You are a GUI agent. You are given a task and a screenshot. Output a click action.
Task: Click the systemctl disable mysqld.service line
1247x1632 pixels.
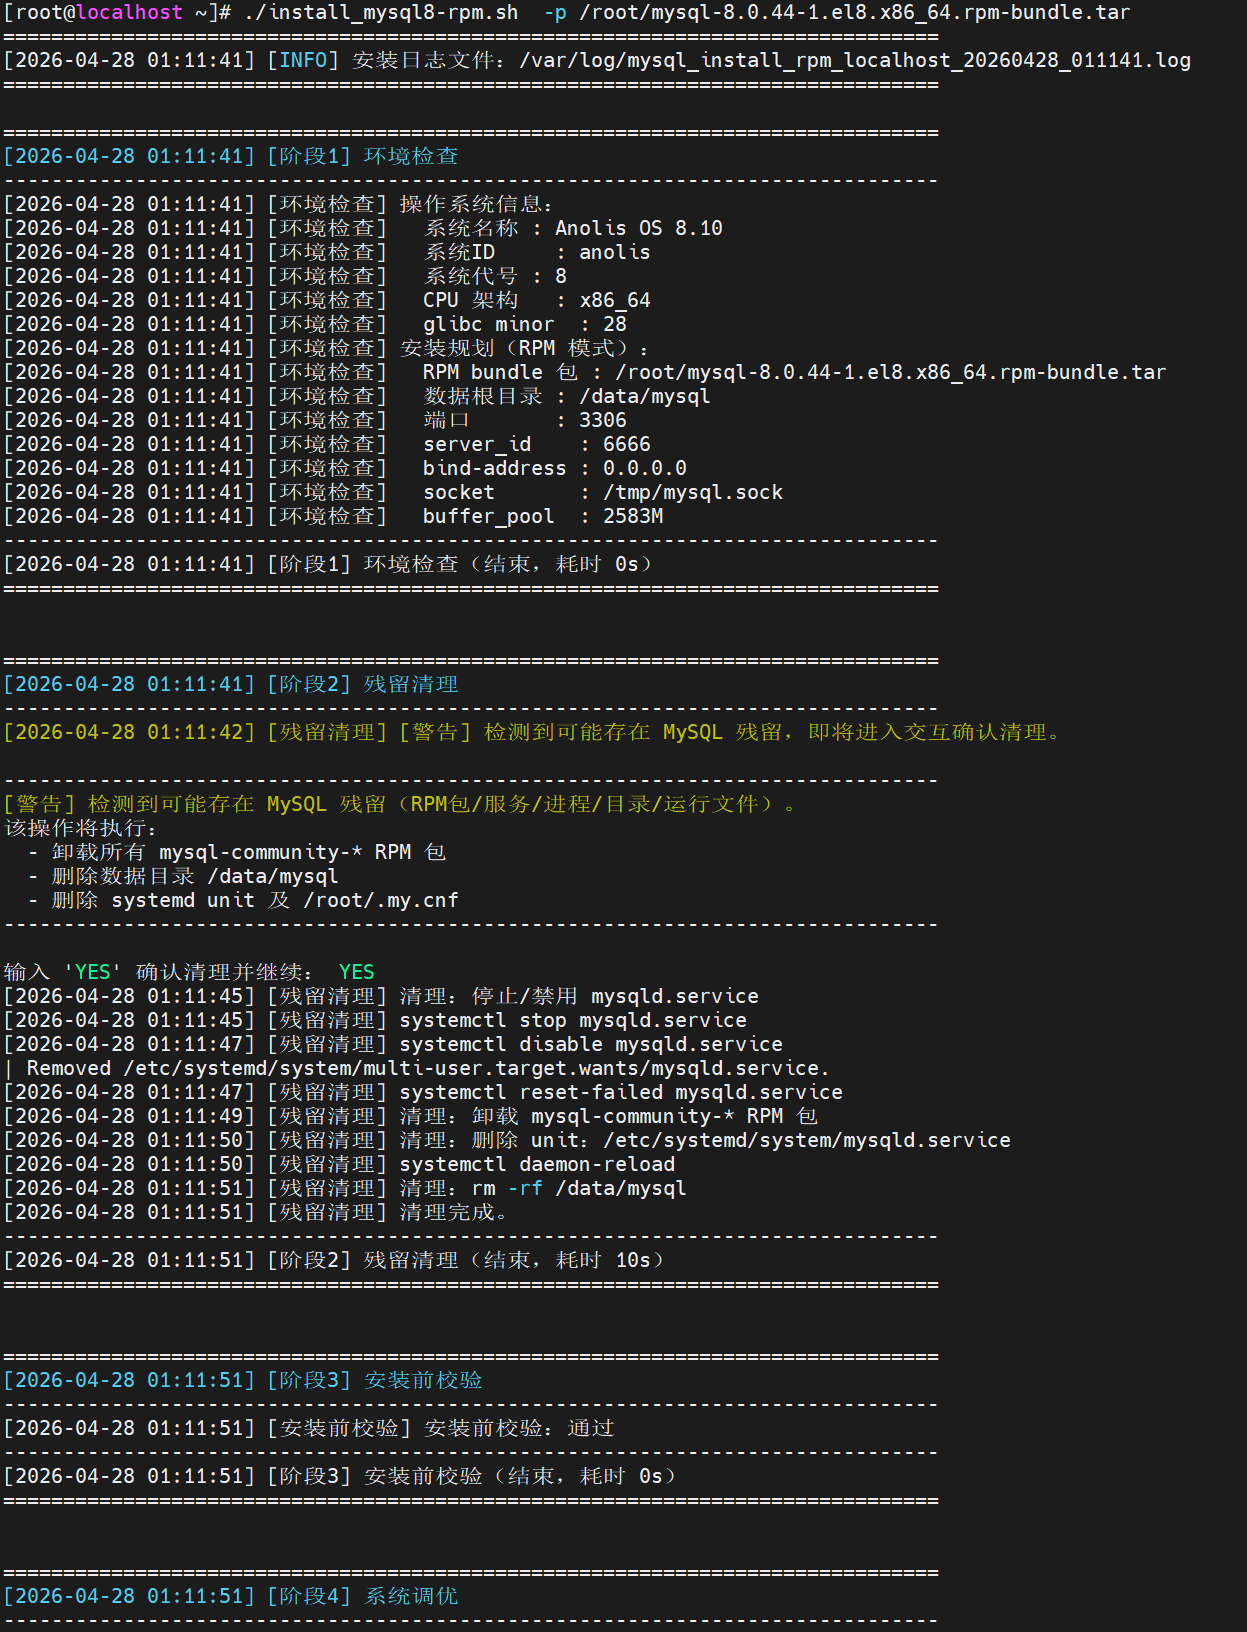[x=393, y=1044]
